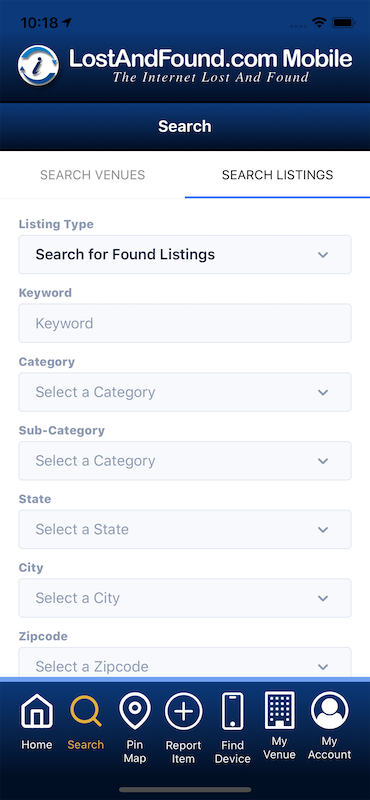The image size is (370, 800).
Task: Open the Listing Type dropdown
Action: (185, 254)
